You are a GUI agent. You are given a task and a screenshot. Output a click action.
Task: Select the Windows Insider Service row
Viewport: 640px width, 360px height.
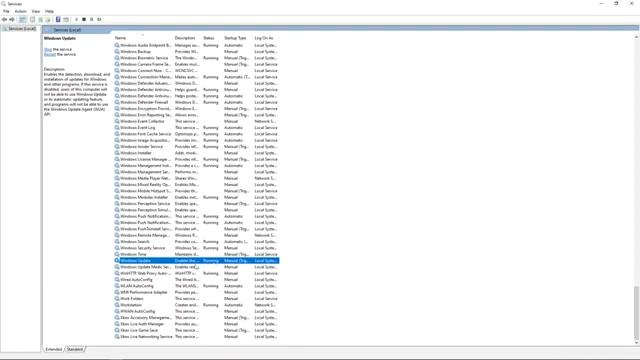(x=197, y=147)
